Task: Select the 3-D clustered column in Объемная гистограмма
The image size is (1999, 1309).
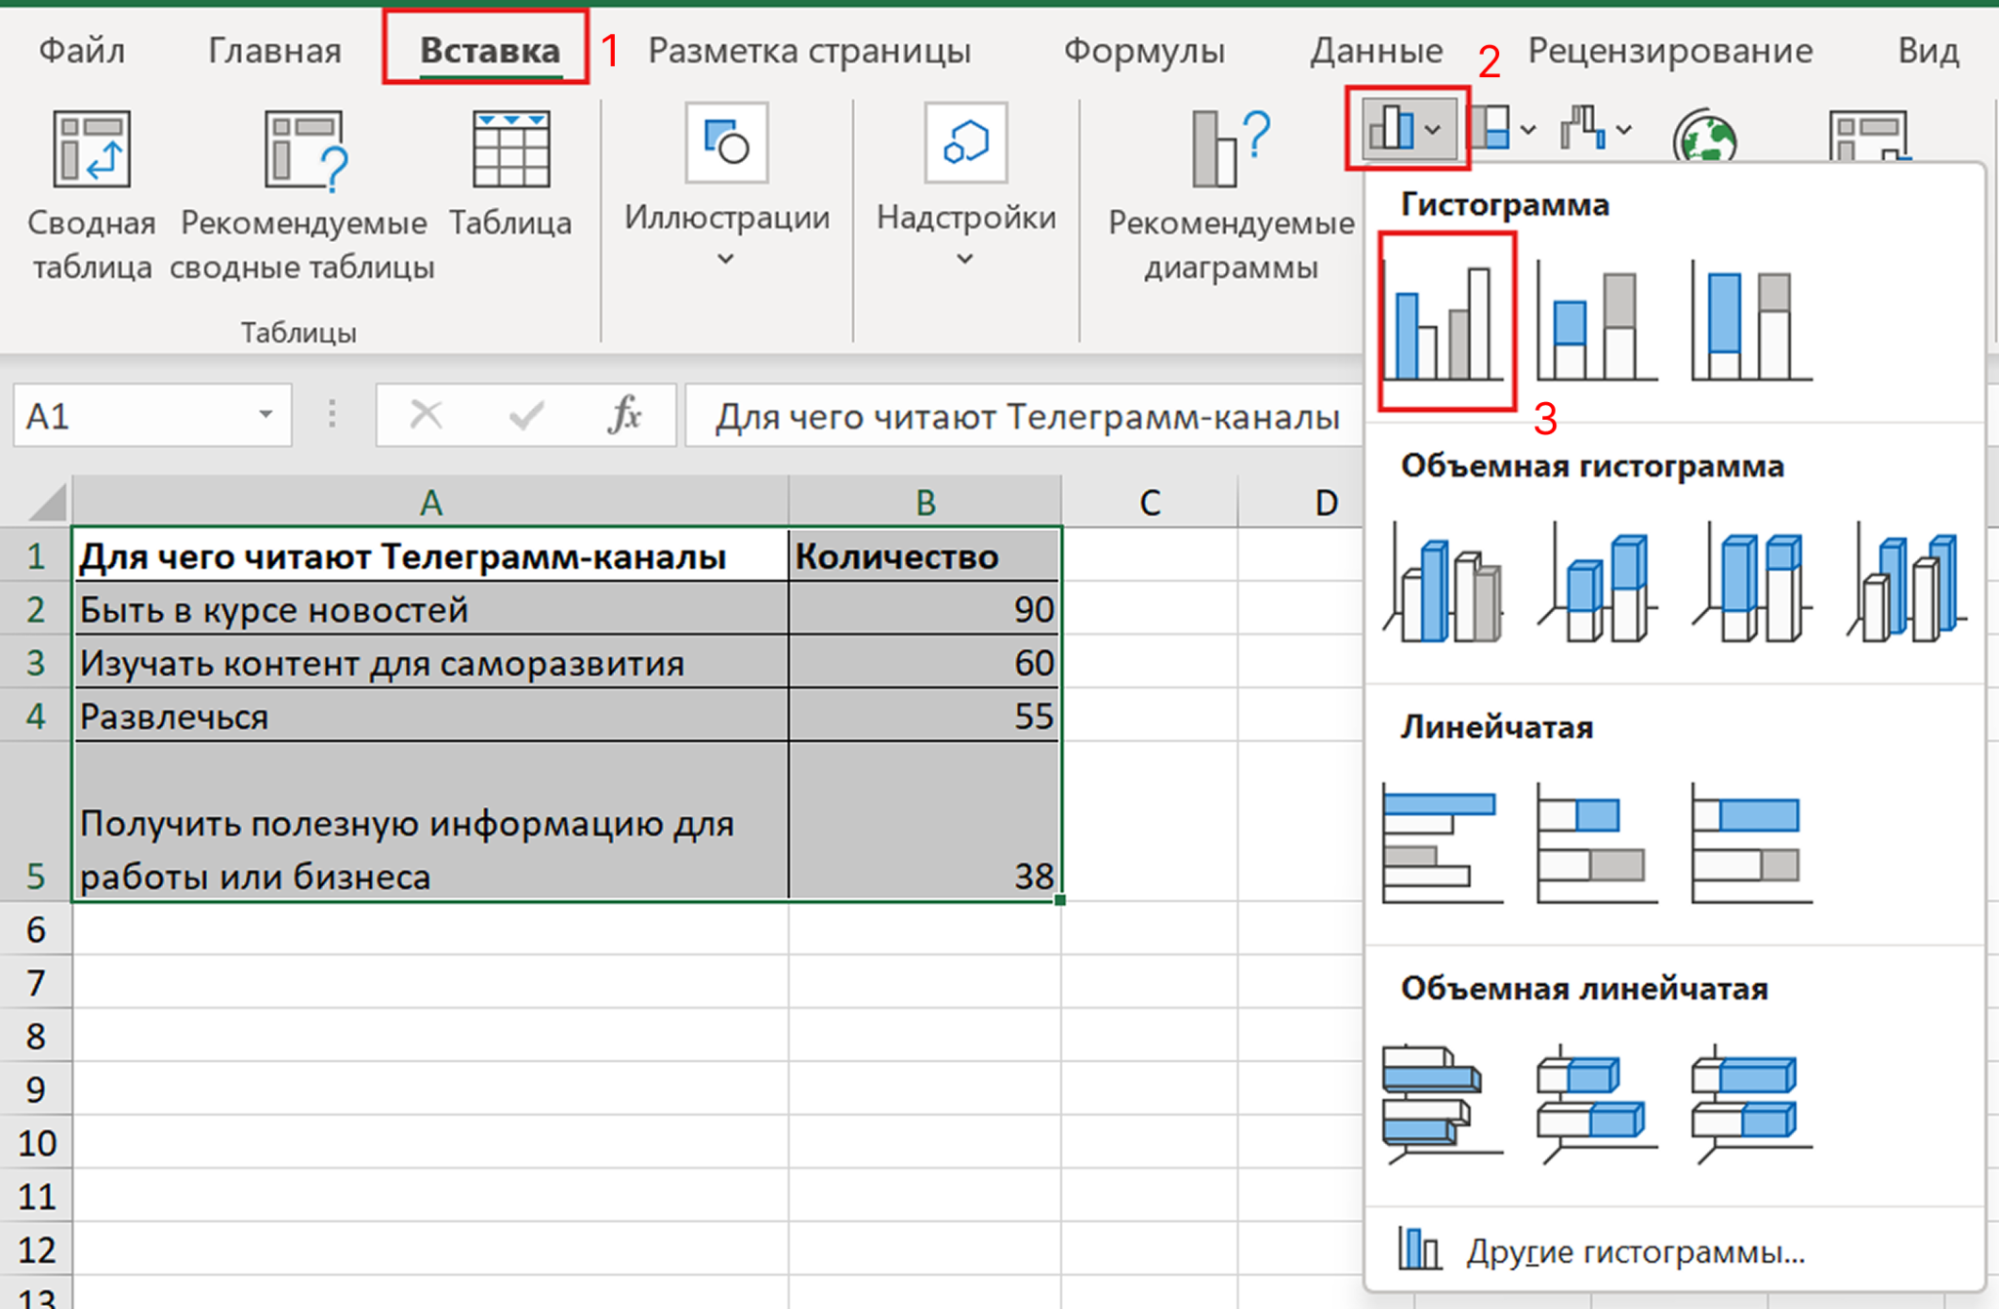Action: (1444, 585)
